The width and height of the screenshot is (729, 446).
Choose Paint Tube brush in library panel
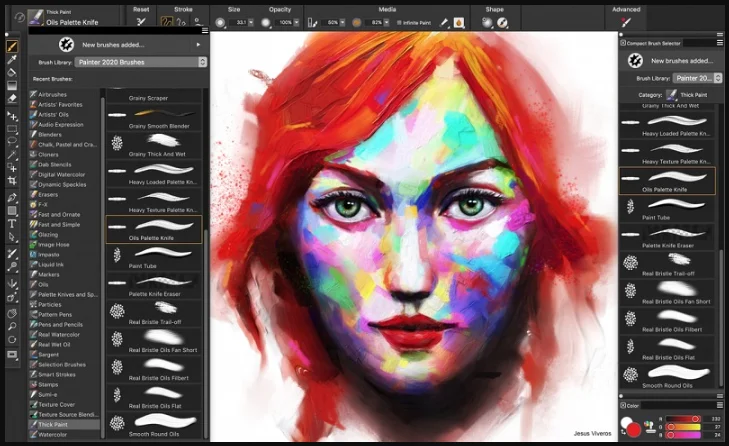tap(154, 258)
